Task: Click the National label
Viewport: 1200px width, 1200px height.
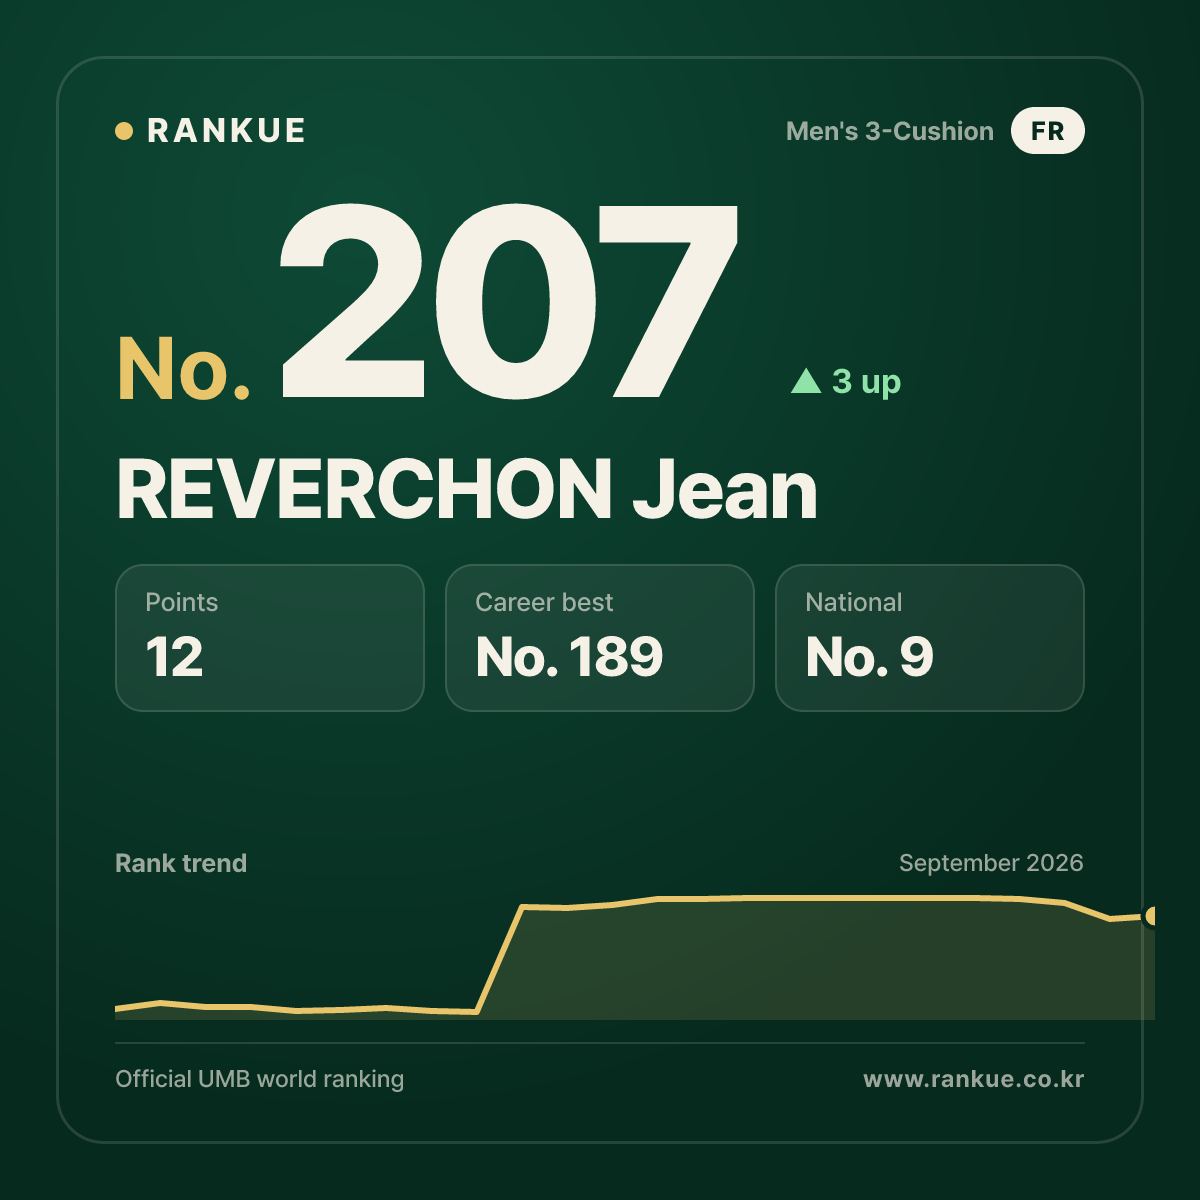Action: [854, 602]
